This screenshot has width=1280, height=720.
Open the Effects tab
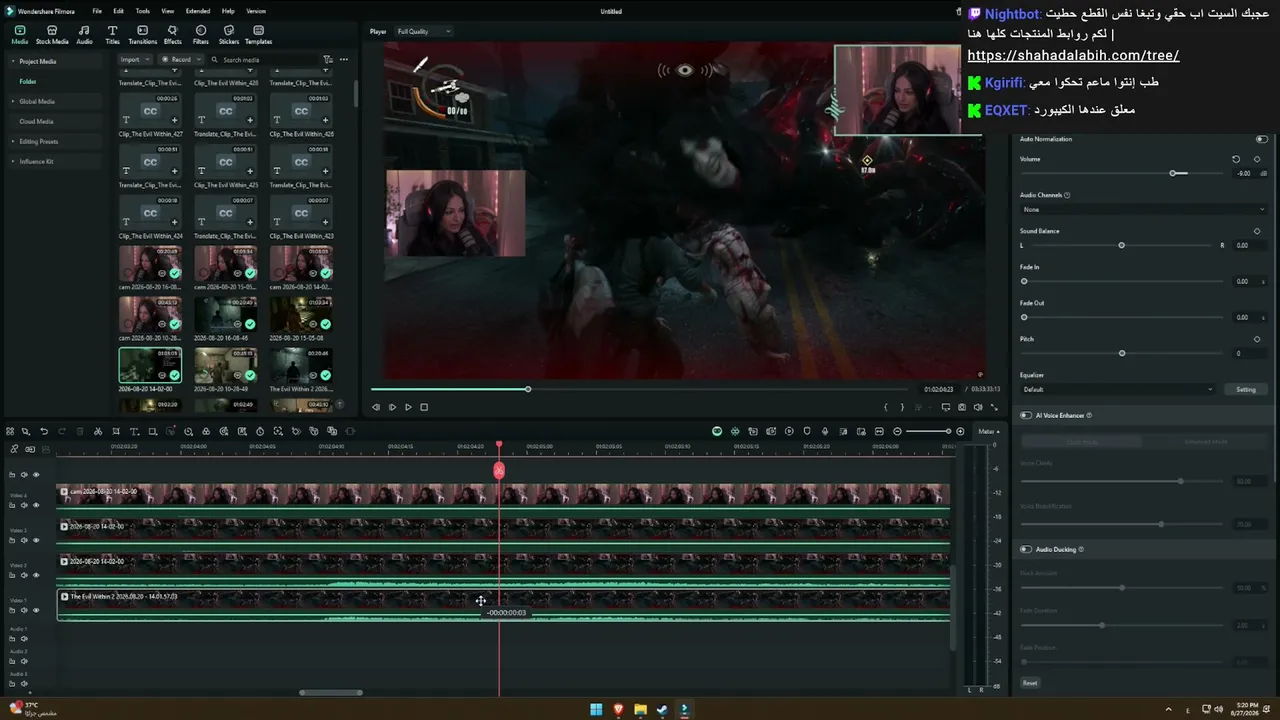[x=173, y=35]
